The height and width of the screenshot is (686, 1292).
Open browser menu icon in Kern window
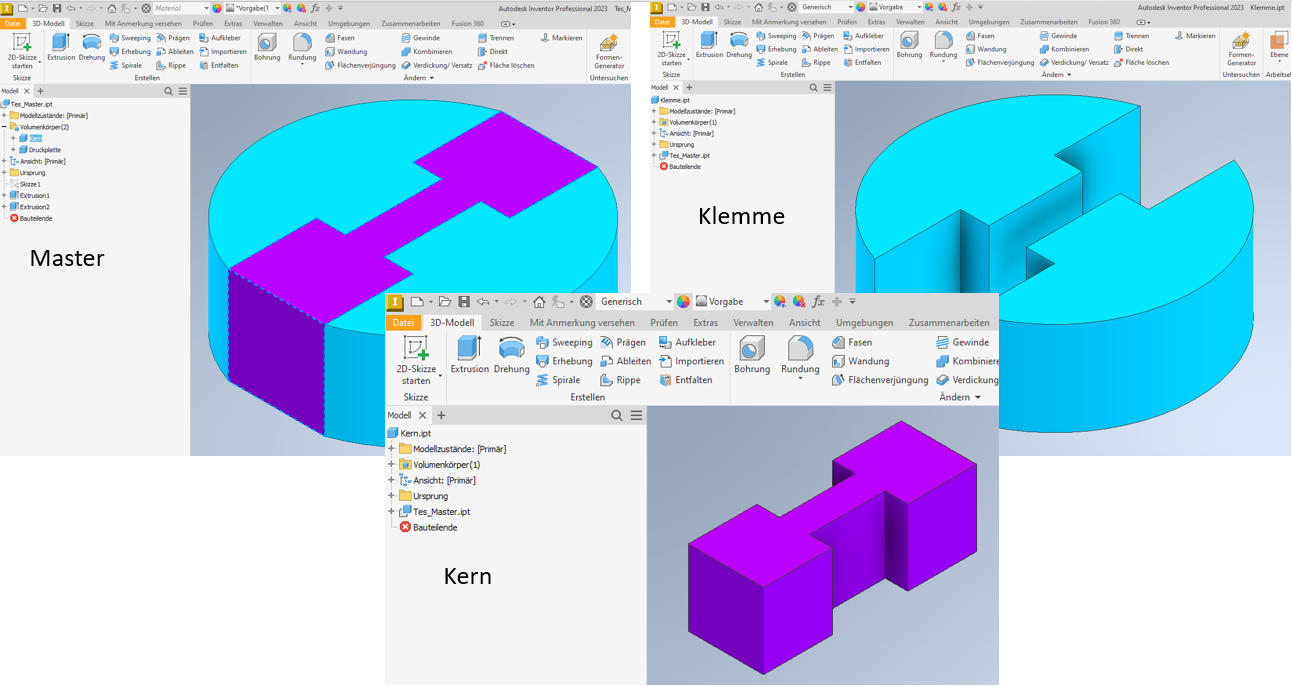click(636, 415)
